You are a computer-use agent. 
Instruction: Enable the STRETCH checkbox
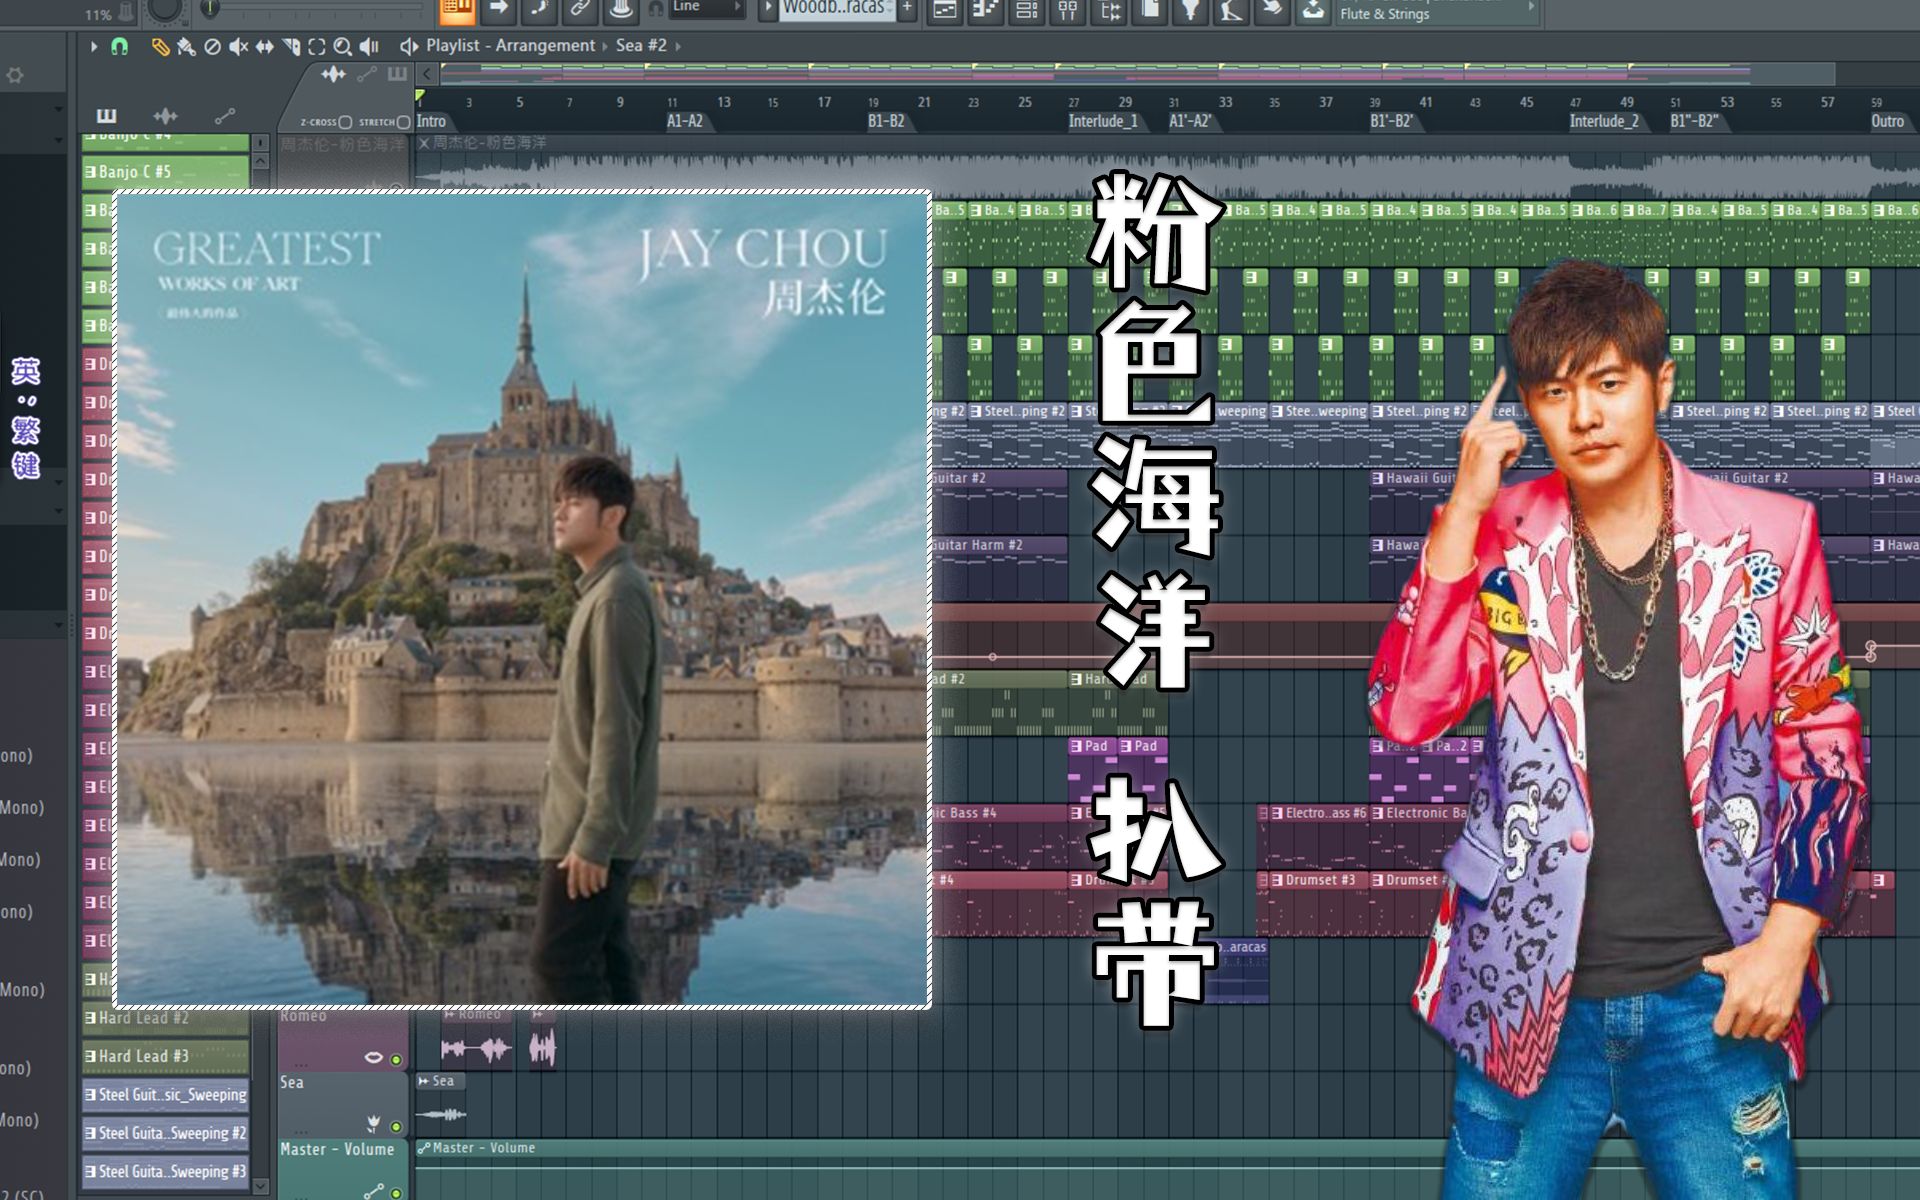pyautogui.click(x=403, y=122)
